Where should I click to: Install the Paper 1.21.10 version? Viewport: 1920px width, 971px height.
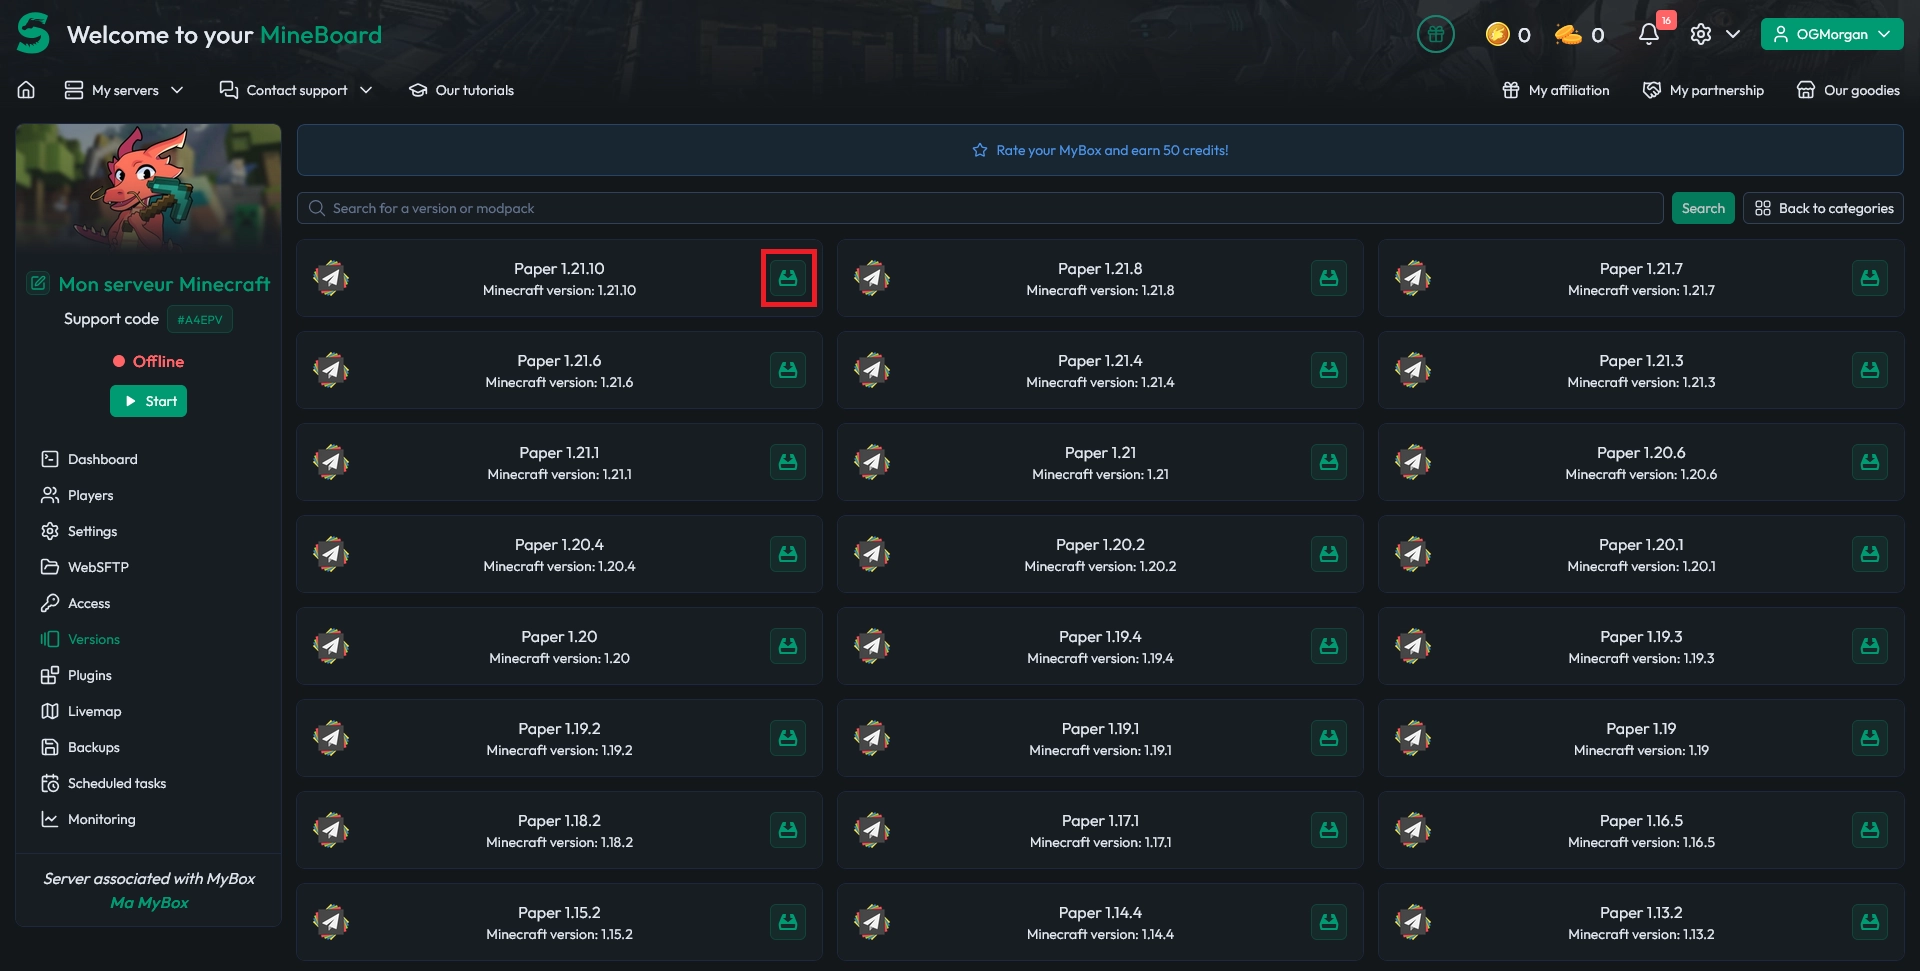click(788, 278)
